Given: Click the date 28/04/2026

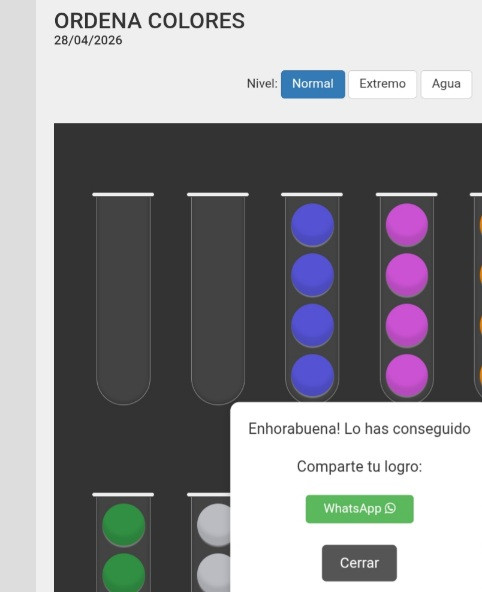Looking at the screenshot, I should [x=88, y=40].
